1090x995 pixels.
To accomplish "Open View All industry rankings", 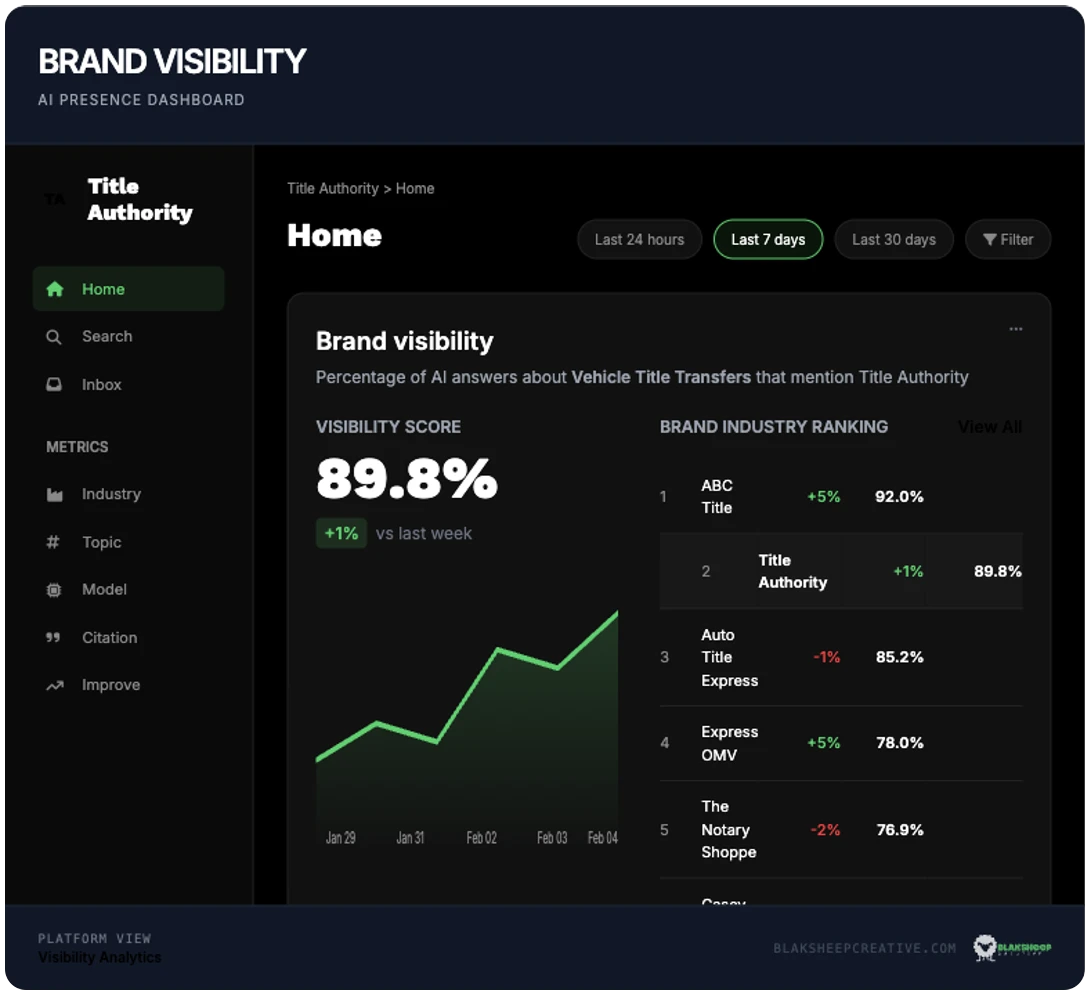I will pos(989,427).
